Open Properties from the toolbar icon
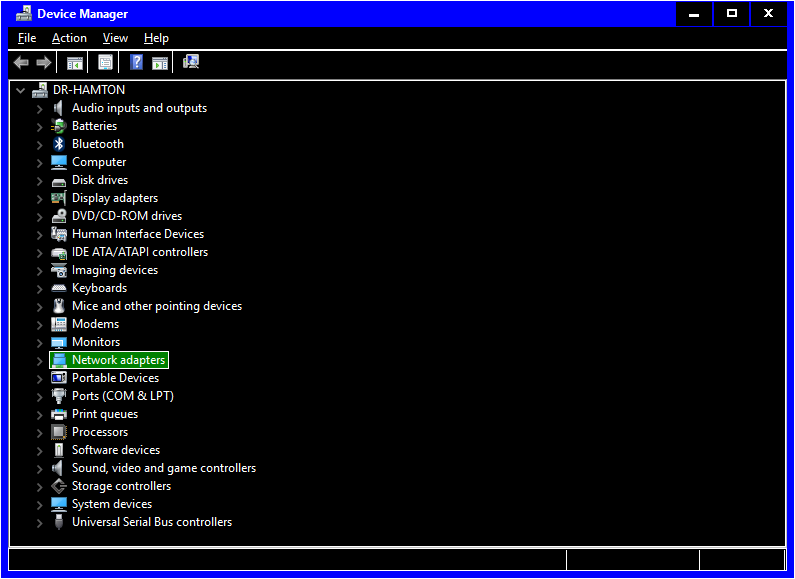795x579 pixels. [105, 62]
